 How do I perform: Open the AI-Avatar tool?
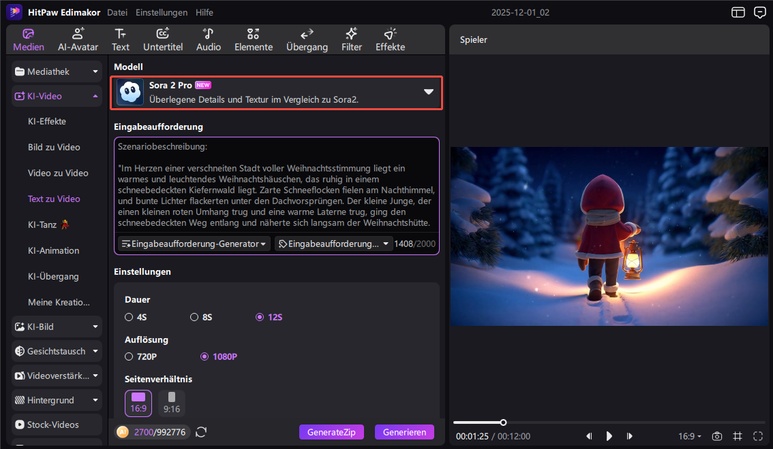pyautogui.click(x=78, y=39)
